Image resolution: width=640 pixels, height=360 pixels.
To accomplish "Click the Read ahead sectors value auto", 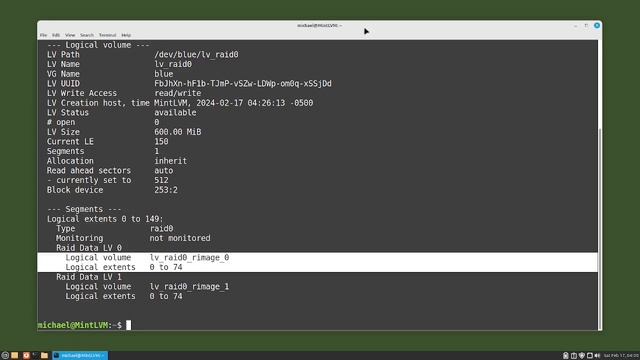I will tap(163, 171).
